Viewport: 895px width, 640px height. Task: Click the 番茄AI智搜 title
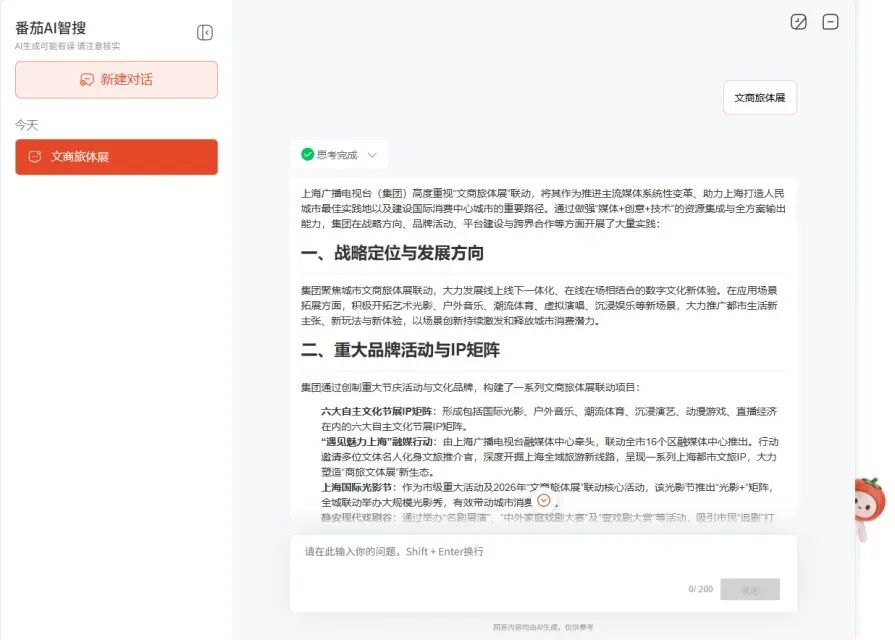pos(51,28)
